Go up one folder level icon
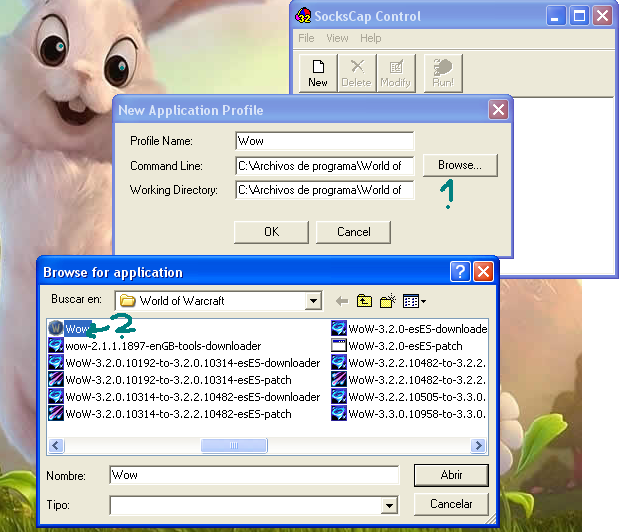The height and width of the screenshot is (532, 630). click(364, 301)
